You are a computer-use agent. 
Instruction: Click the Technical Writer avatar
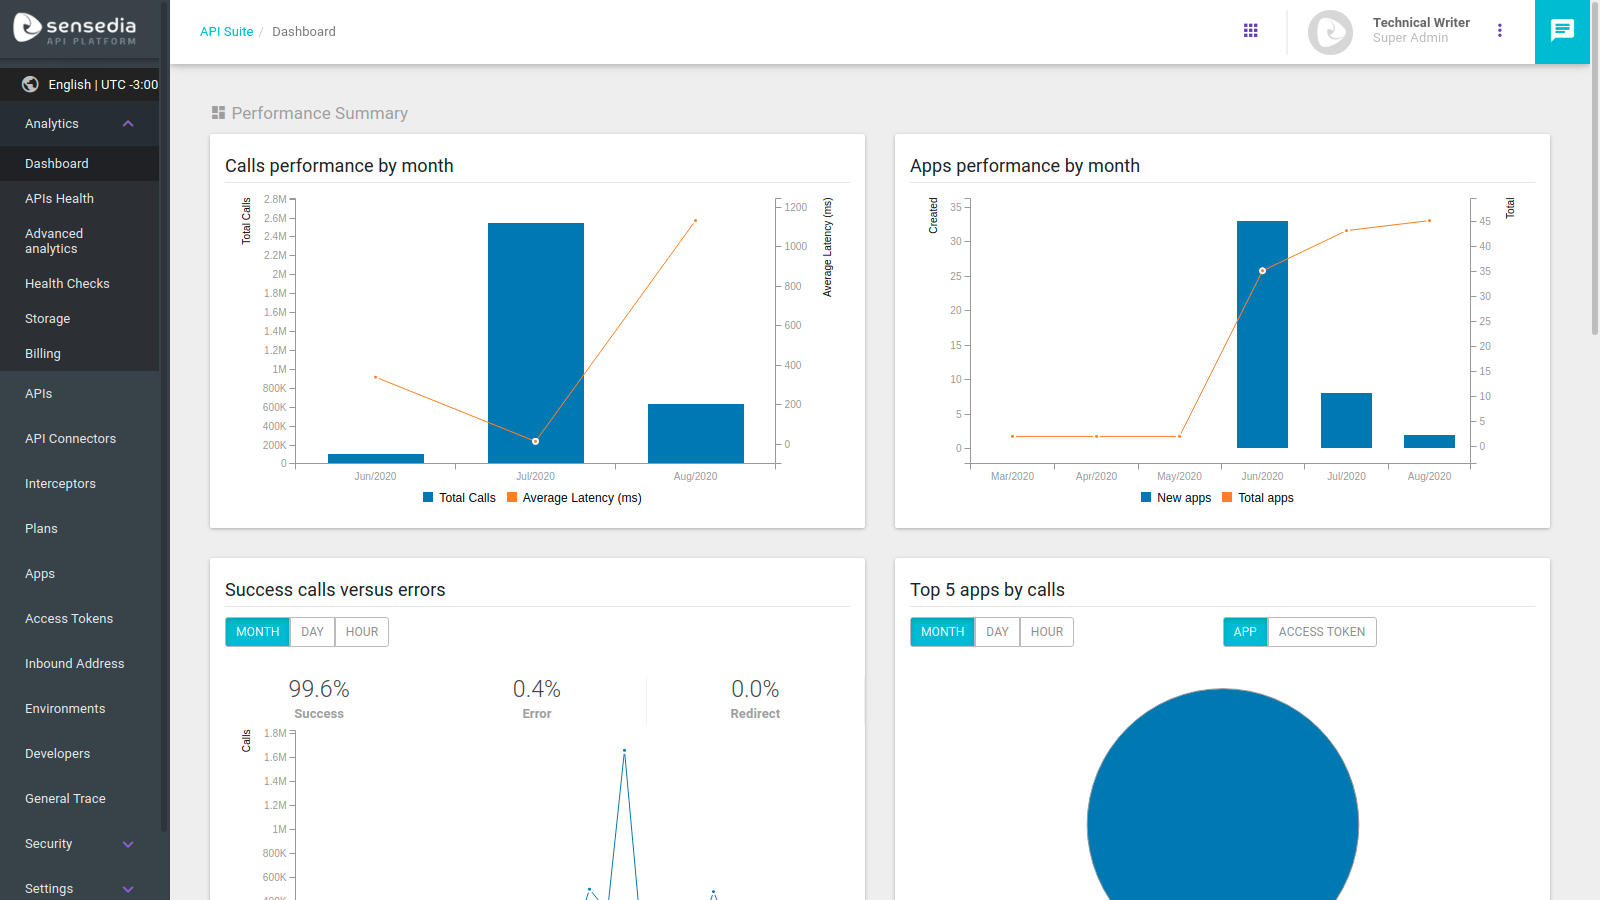pos(1330,32)
